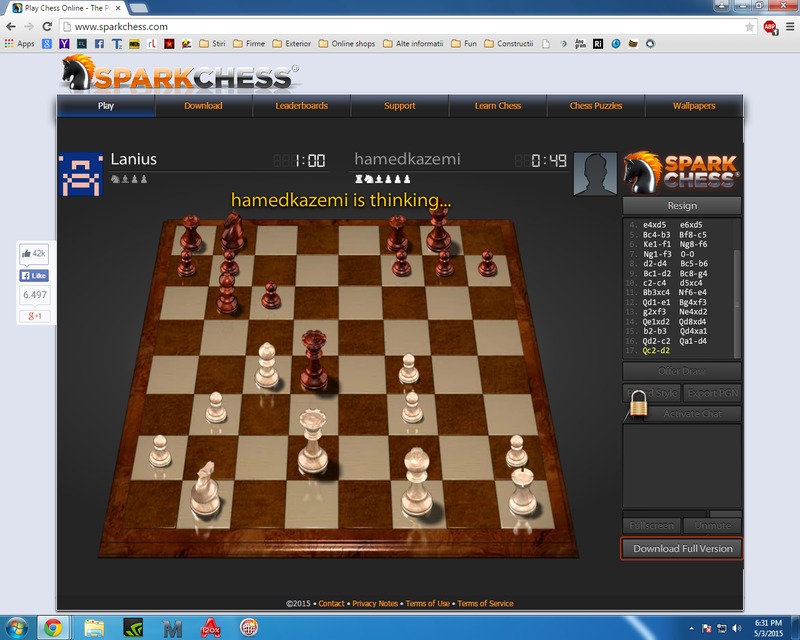Screen dimensions: 800x640
Task: Open the Wallpapers navigation tab
Action: [694, 106]
